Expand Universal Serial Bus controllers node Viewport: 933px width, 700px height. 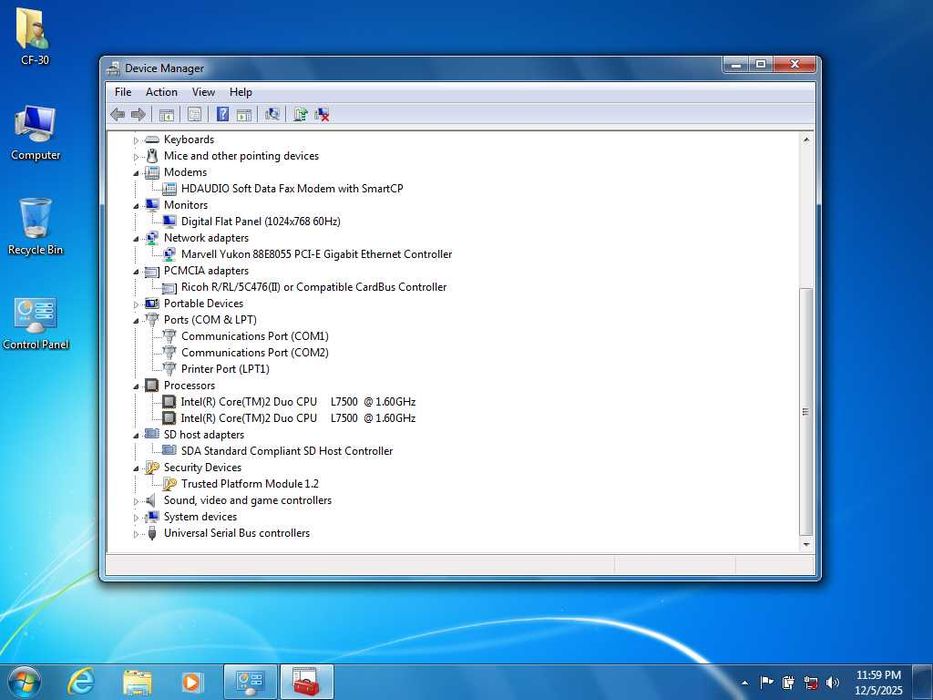click(136, 534)
